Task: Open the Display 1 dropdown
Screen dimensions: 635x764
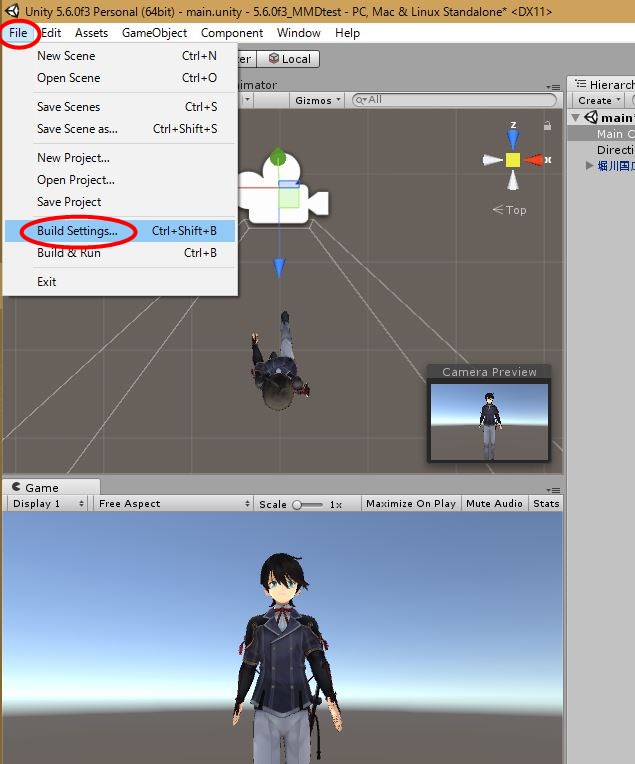Action: (48, 504)
